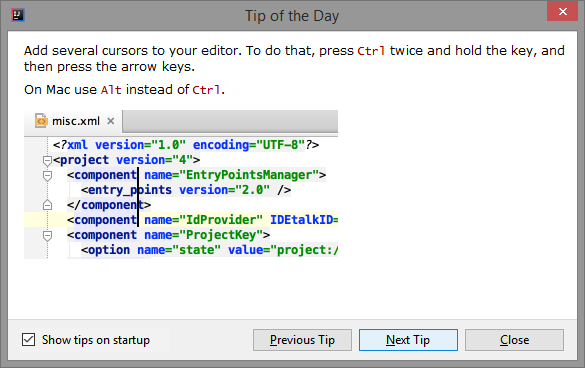
Task: Close the misc.xml tab with its x
Action: [x=110, y=121]
